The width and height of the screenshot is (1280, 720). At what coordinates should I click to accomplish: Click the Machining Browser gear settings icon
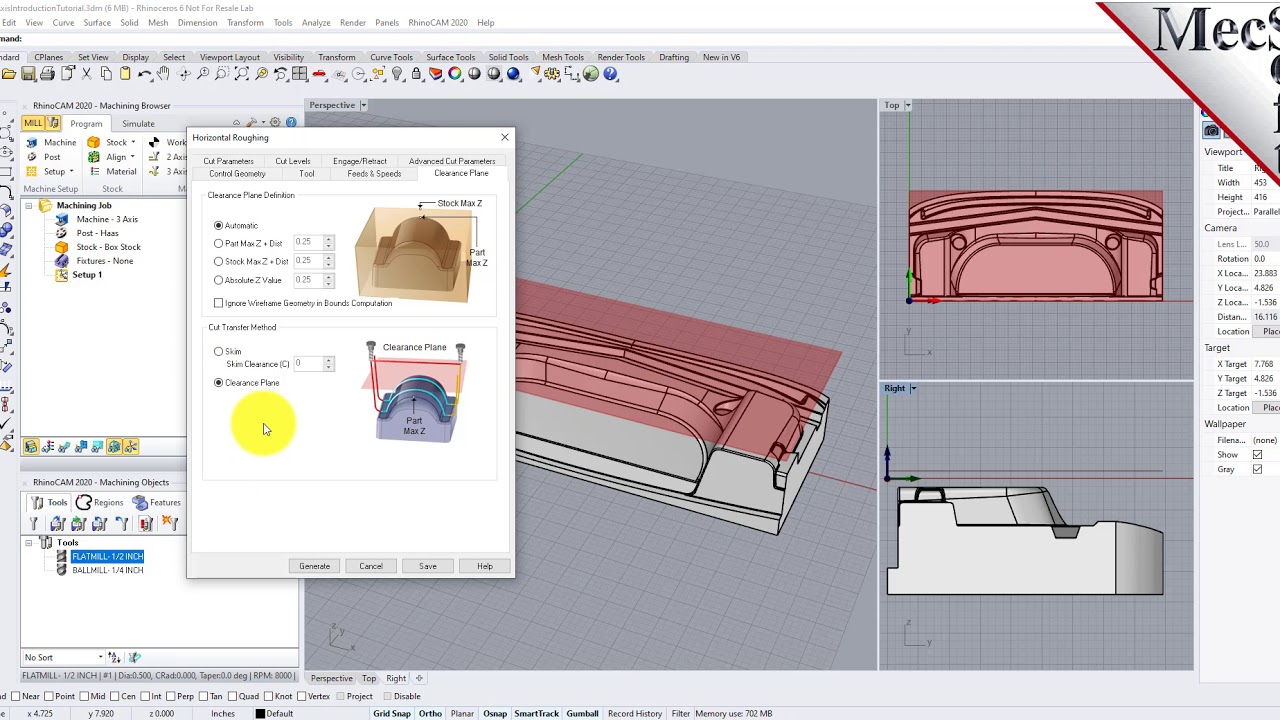[275, 123]
